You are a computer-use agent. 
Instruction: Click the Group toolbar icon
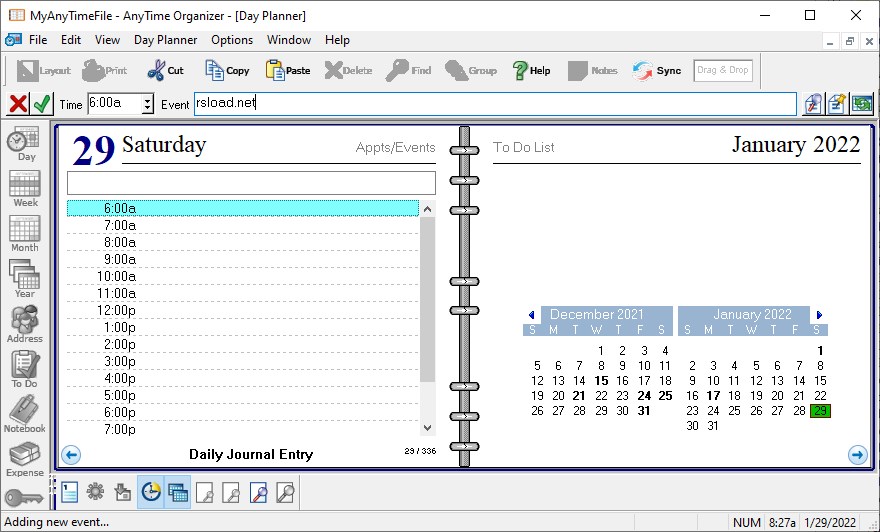[456, 71]
